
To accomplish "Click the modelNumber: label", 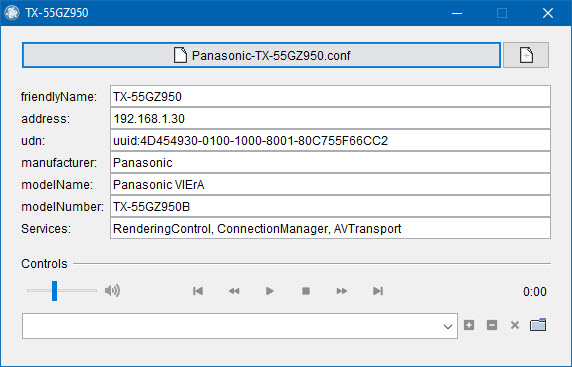I will (x=62, y=206).
